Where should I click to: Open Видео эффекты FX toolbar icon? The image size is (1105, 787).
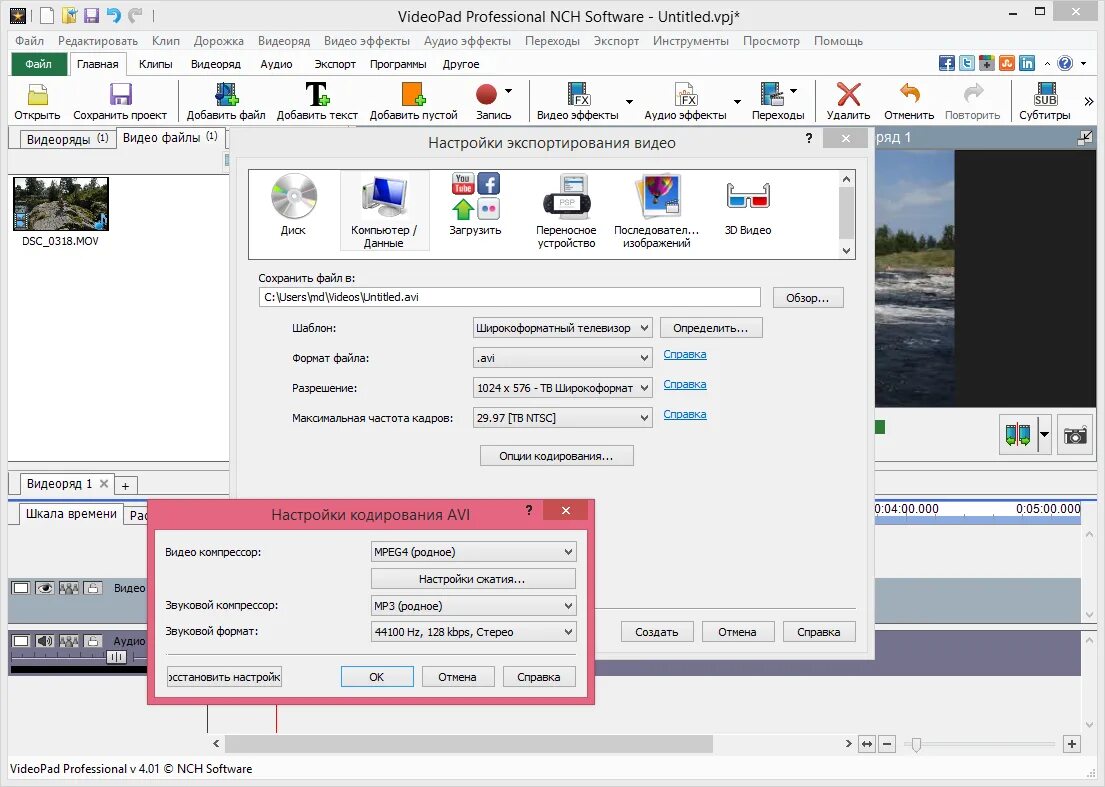578,94
